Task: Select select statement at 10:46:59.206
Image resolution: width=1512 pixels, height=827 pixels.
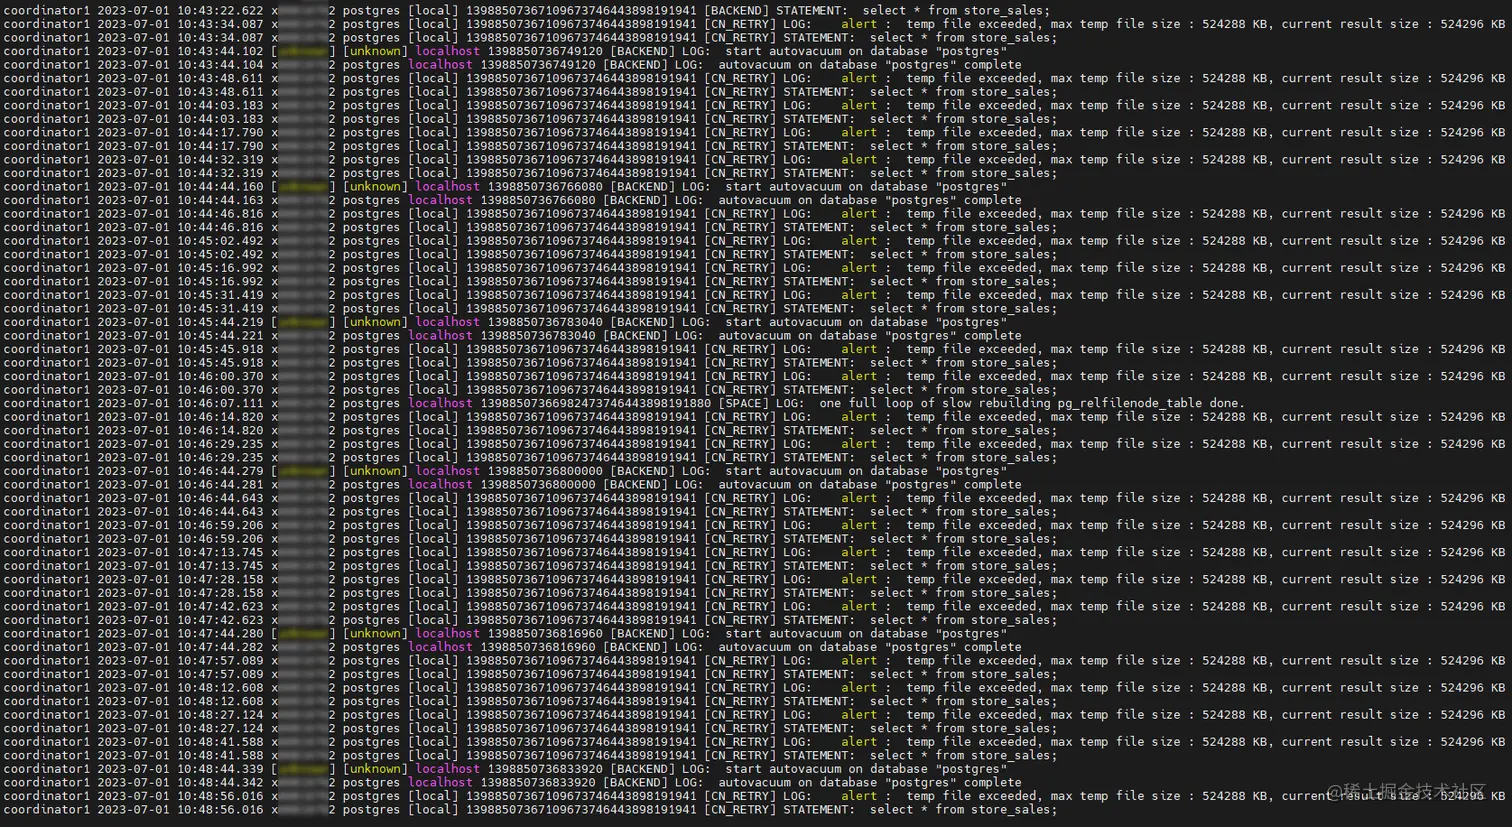Action: click(x=962, y=539)
